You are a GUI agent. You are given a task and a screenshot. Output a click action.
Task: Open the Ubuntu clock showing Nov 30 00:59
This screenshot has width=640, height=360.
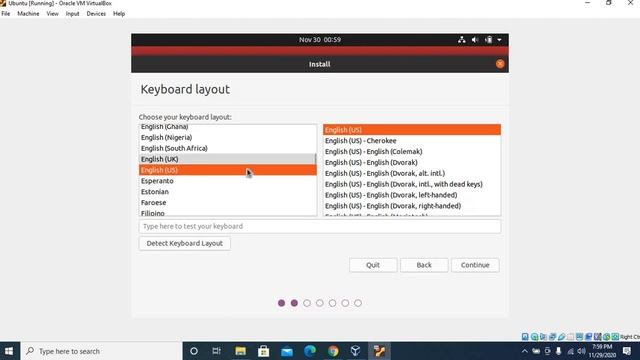point(320,40)
